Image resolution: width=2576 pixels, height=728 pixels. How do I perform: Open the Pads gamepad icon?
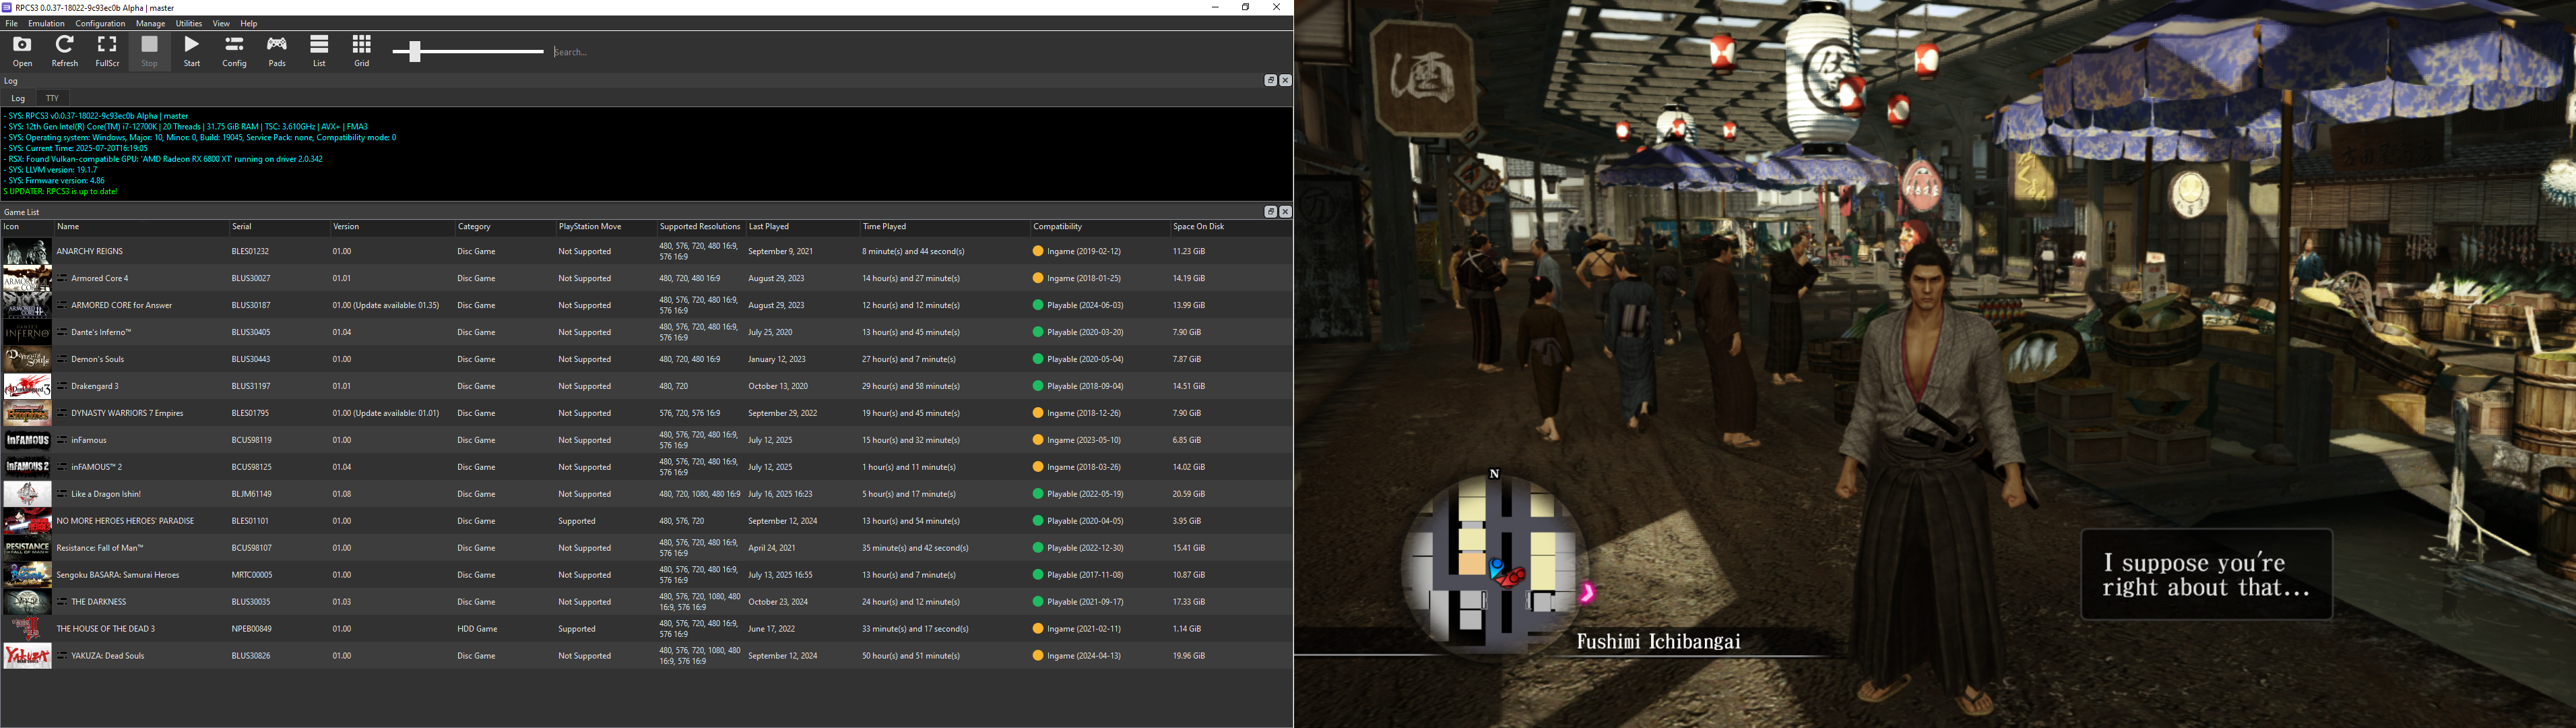277,51
